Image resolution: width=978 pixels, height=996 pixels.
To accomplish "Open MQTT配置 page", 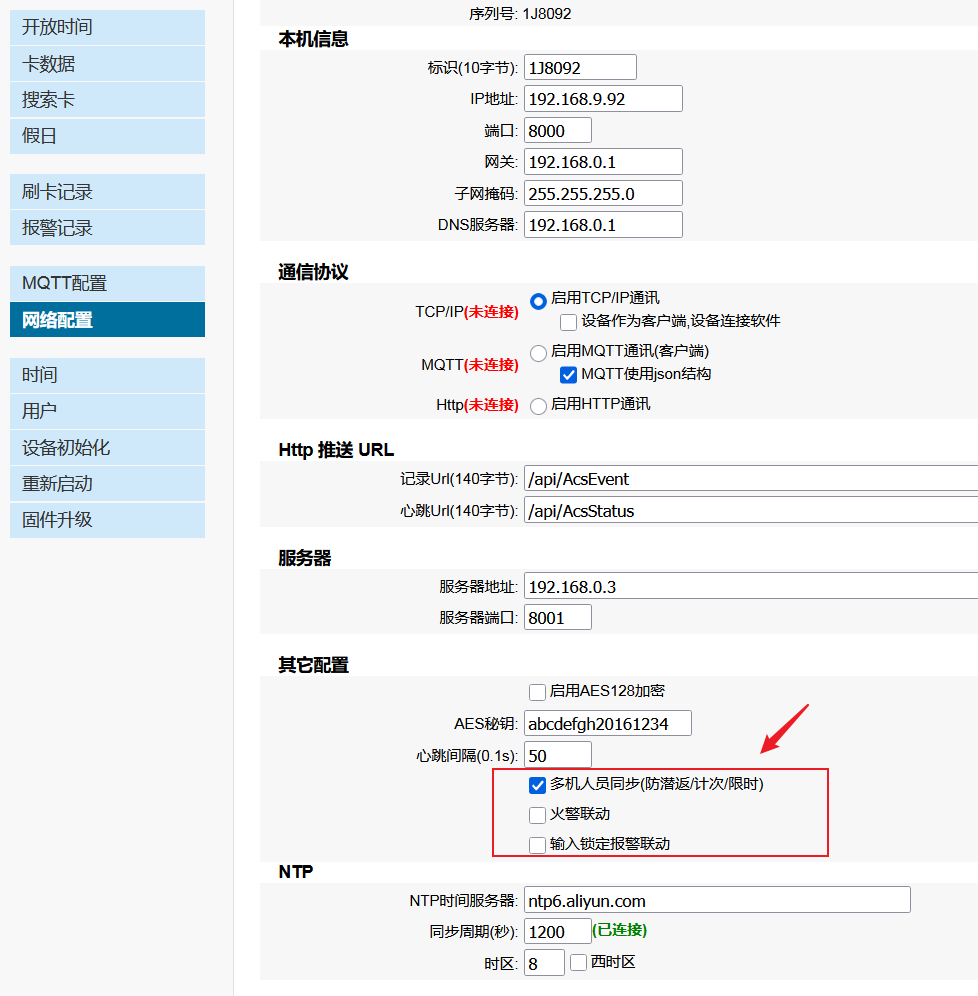I will [107, 283].
